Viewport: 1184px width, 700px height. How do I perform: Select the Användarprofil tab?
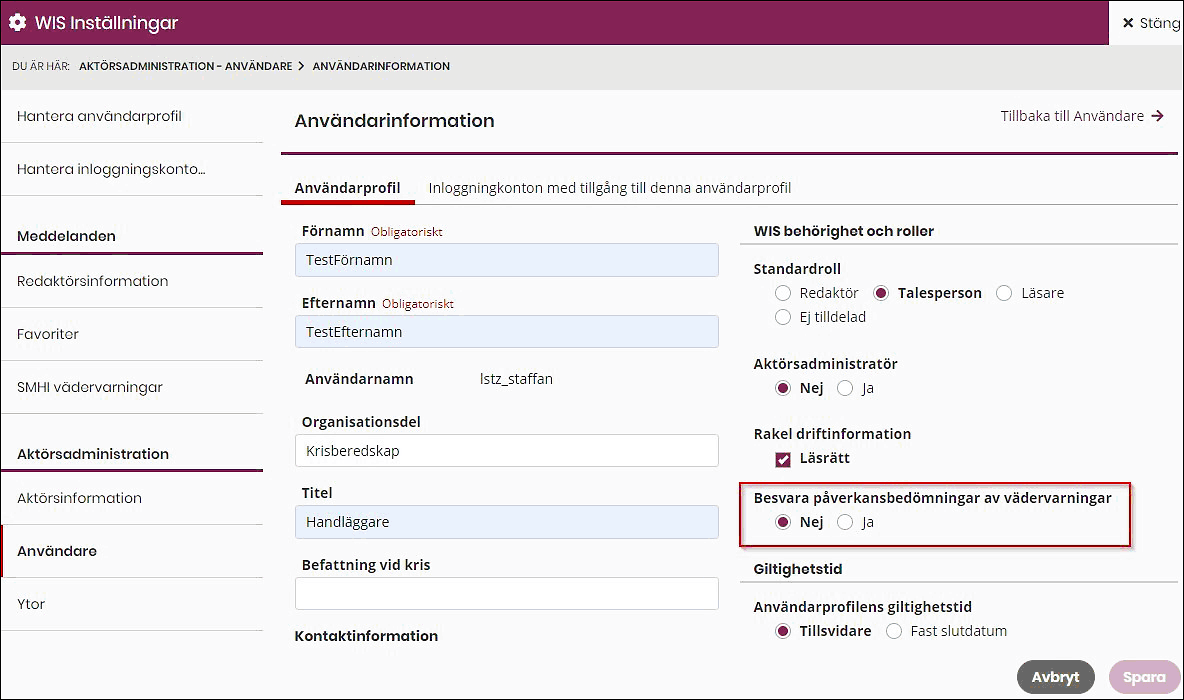click(347, 188)
